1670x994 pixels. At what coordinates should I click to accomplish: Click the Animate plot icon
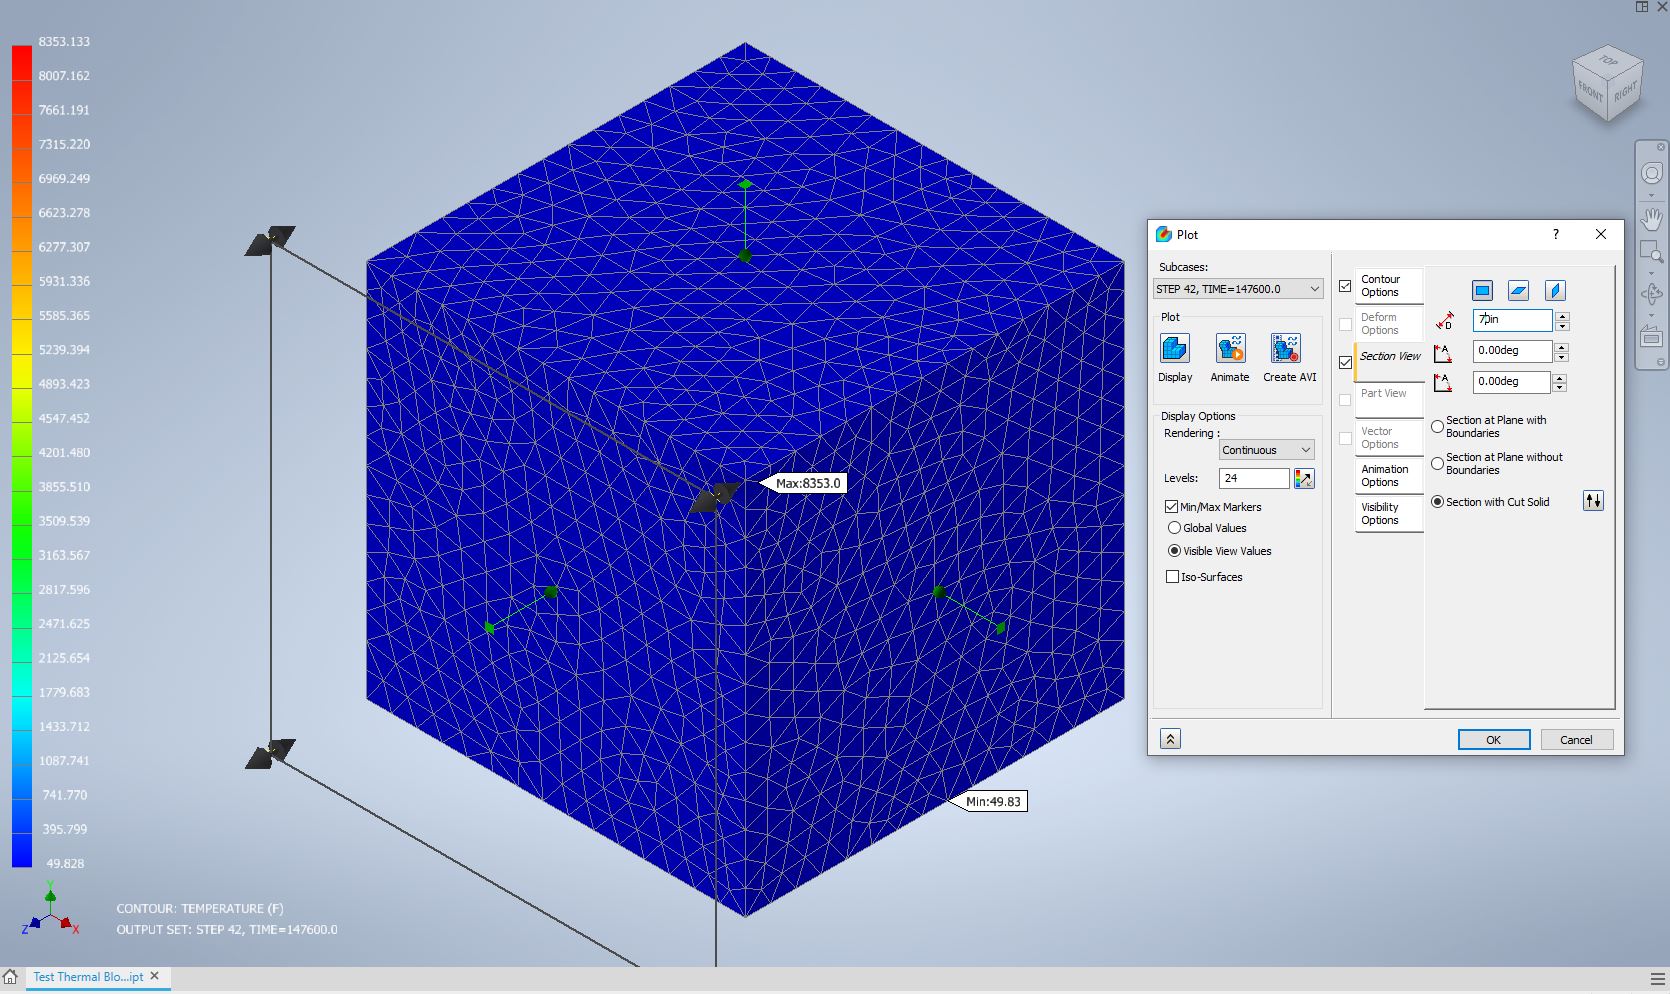[x=1230, y=348]
